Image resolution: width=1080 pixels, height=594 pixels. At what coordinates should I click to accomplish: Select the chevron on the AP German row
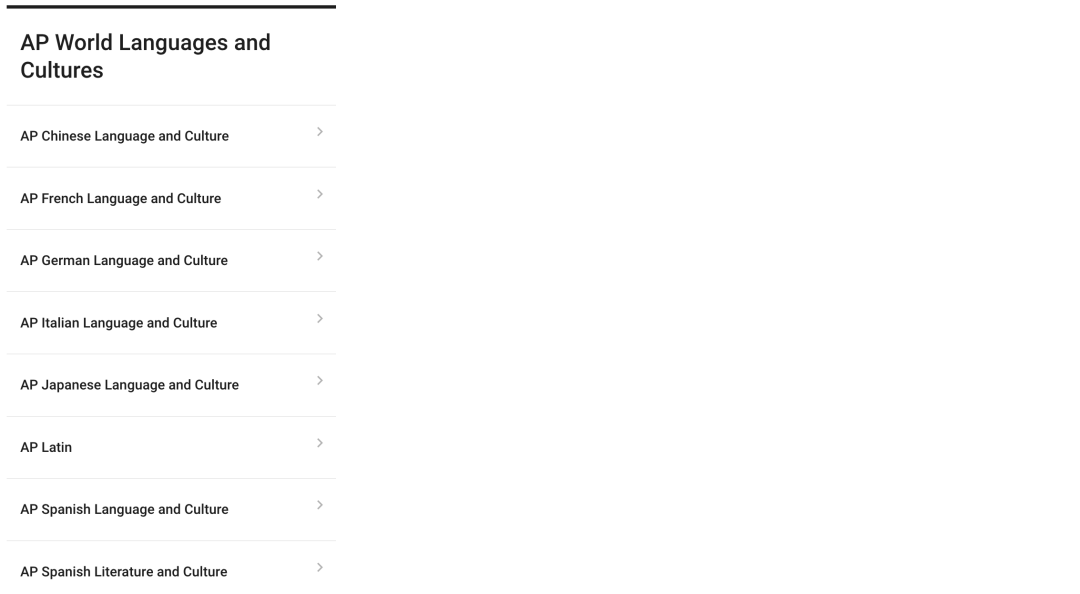tap(320, 256)
